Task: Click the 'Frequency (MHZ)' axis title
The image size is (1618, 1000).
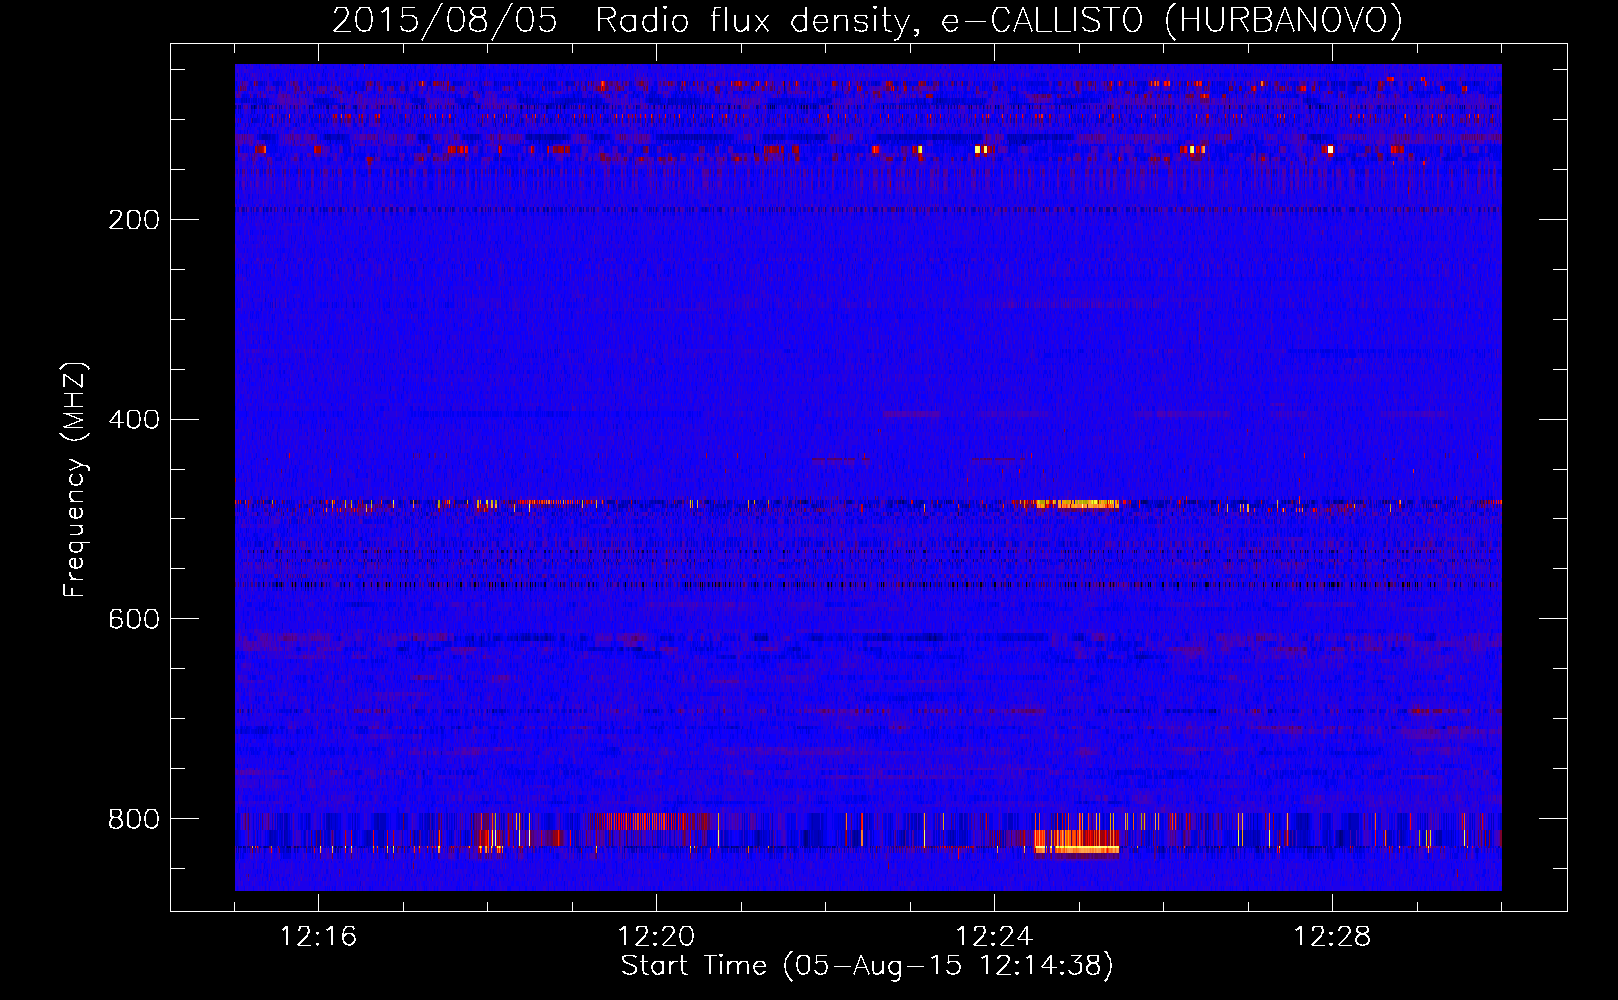Action: [75, 480]
